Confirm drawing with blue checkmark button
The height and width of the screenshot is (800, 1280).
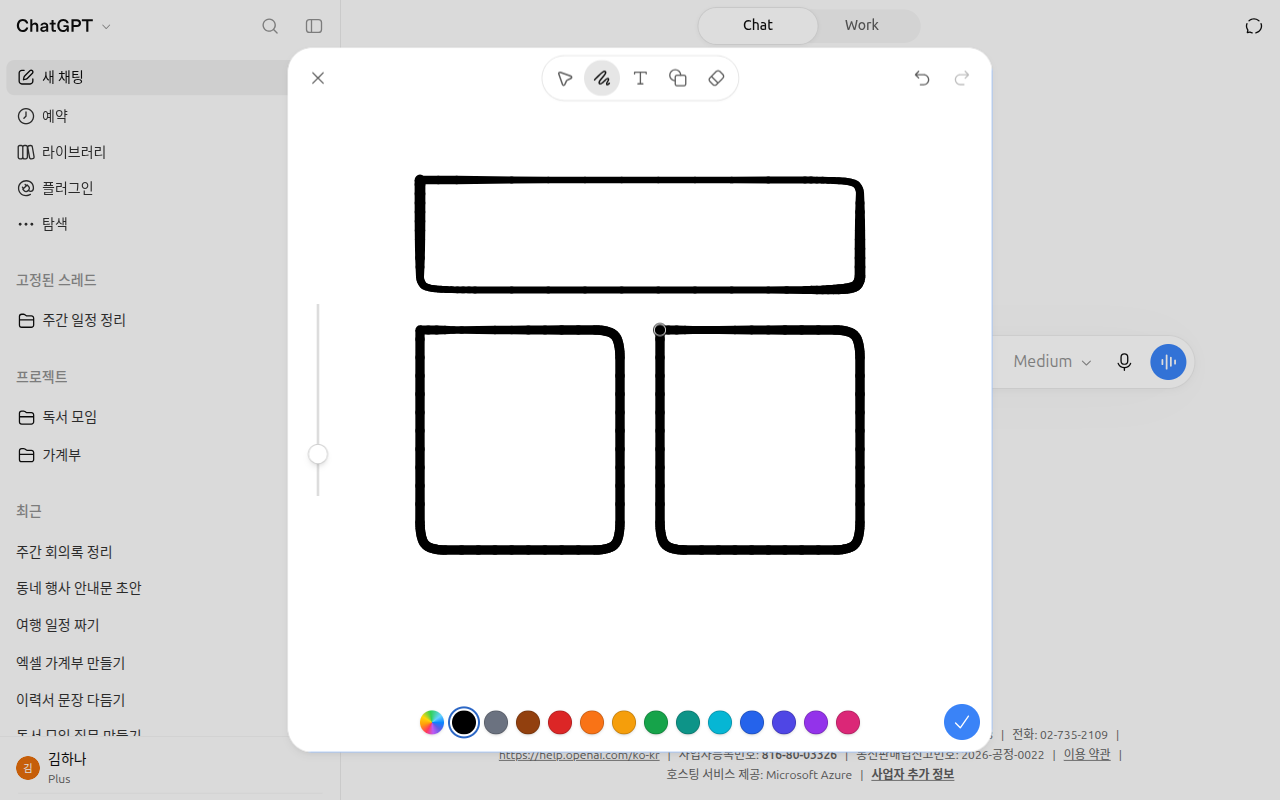click(962, 722)
